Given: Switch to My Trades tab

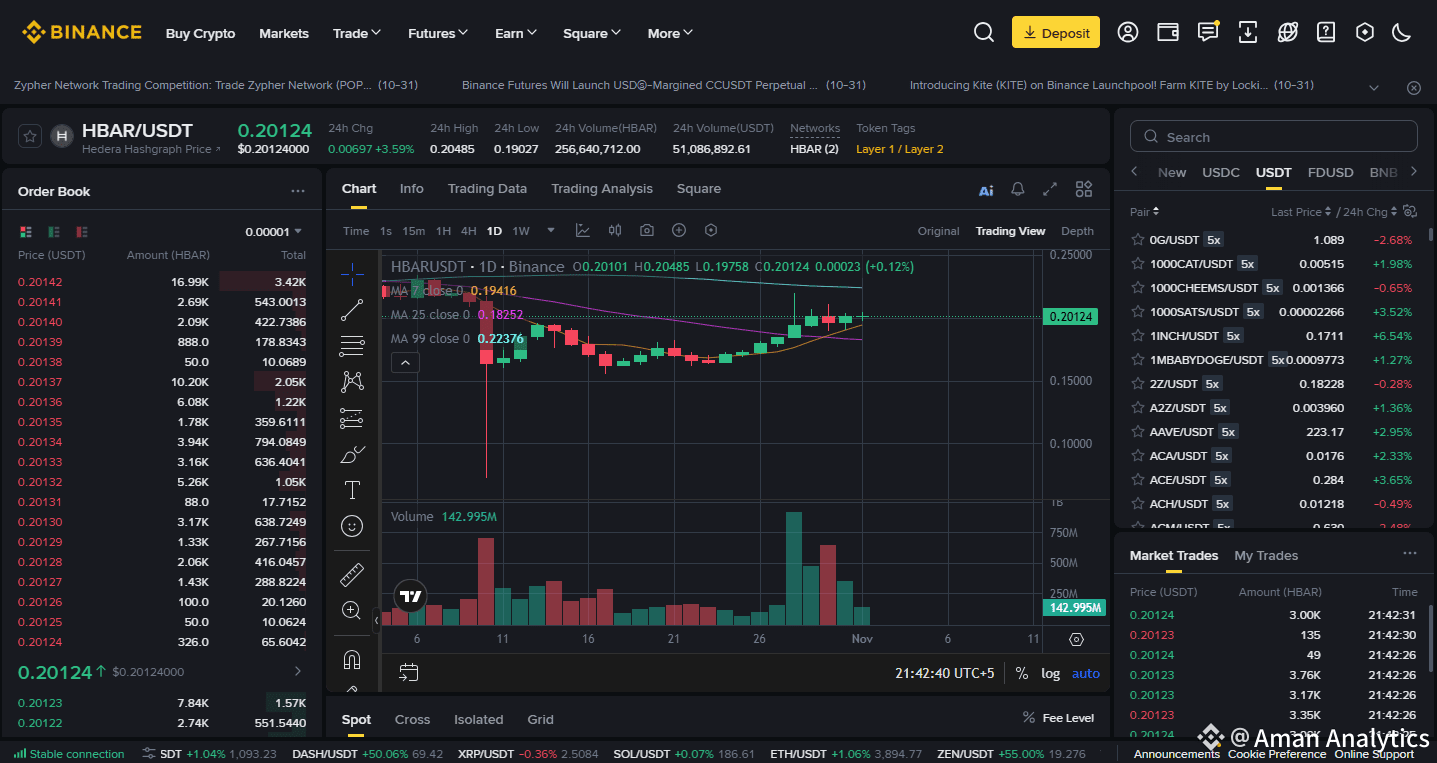Looking at the screenshot, I should click(x=1266, y=555).
